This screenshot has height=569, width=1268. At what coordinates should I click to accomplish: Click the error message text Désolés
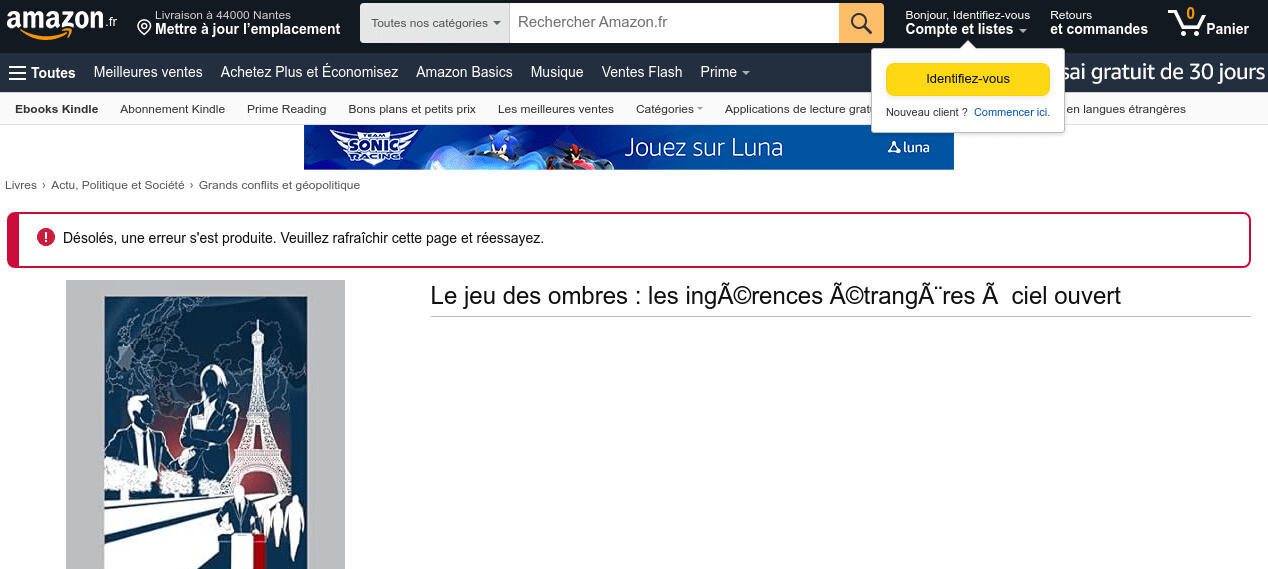[303, 239]
